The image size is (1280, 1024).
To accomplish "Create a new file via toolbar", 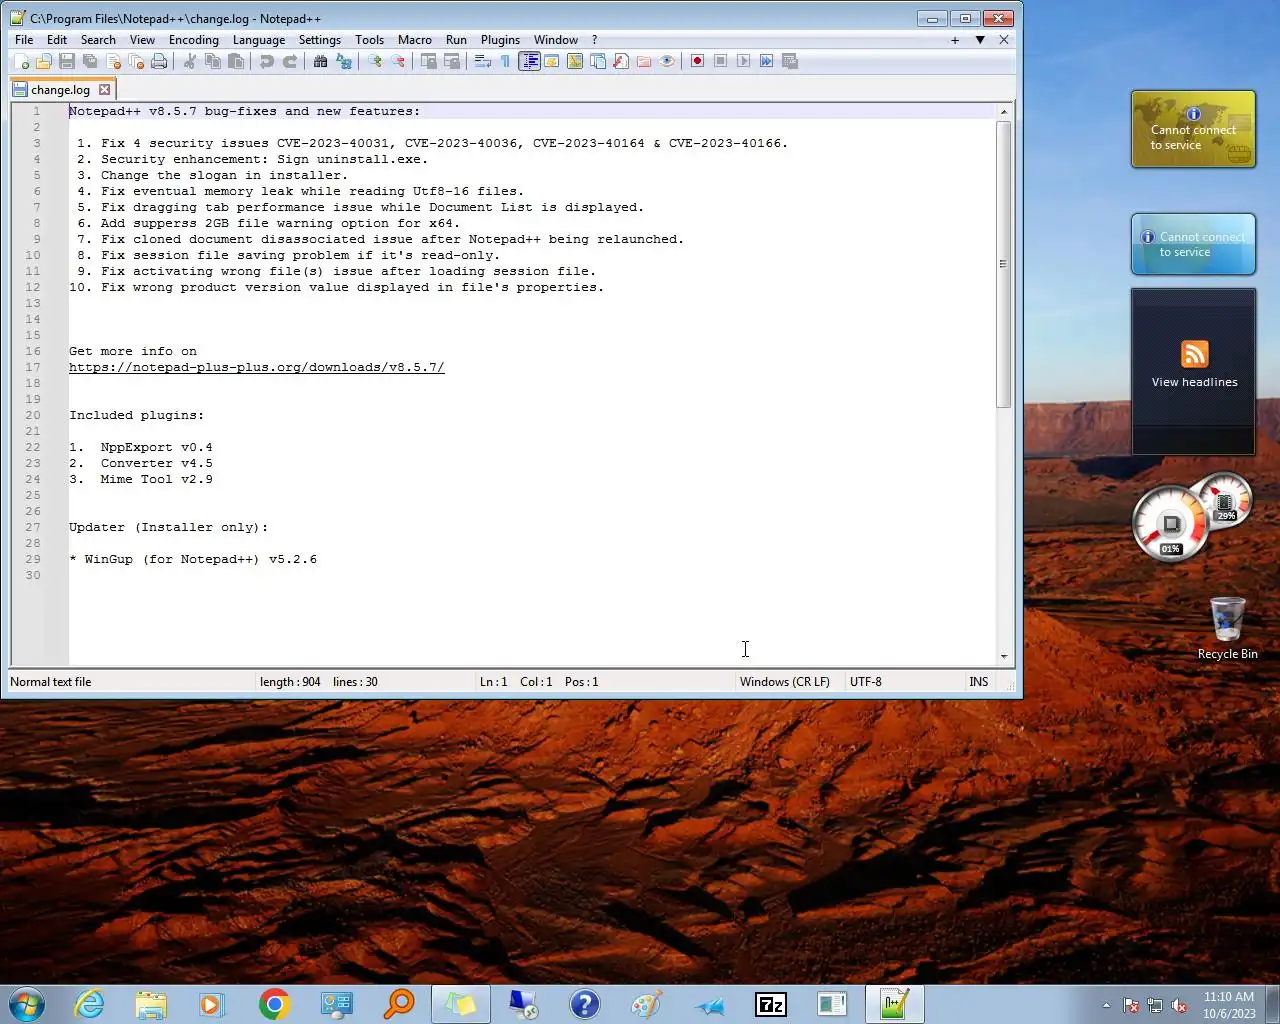I will coord(21,61).
